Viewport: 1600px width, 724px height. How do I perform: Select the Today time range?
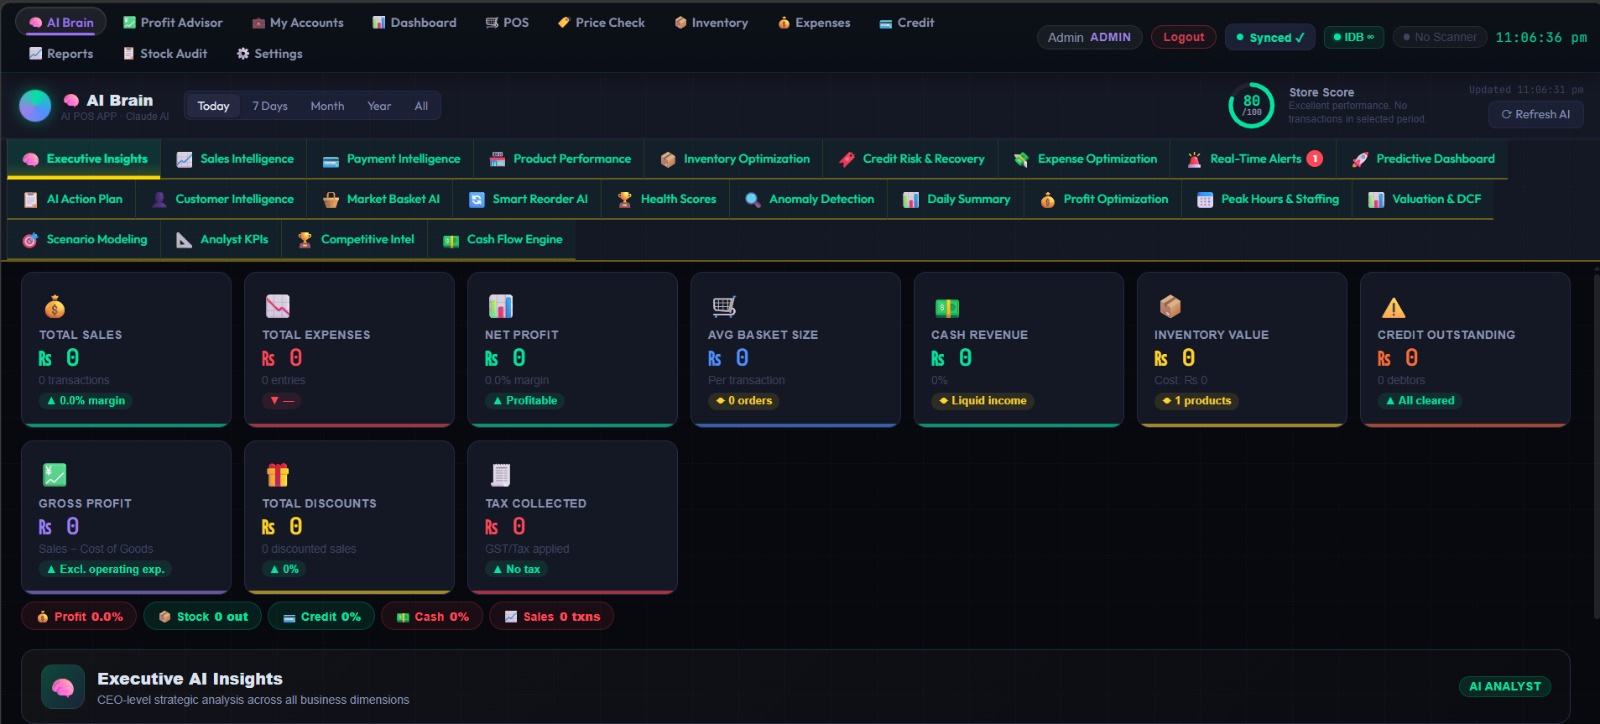click(x=213, y=106)
